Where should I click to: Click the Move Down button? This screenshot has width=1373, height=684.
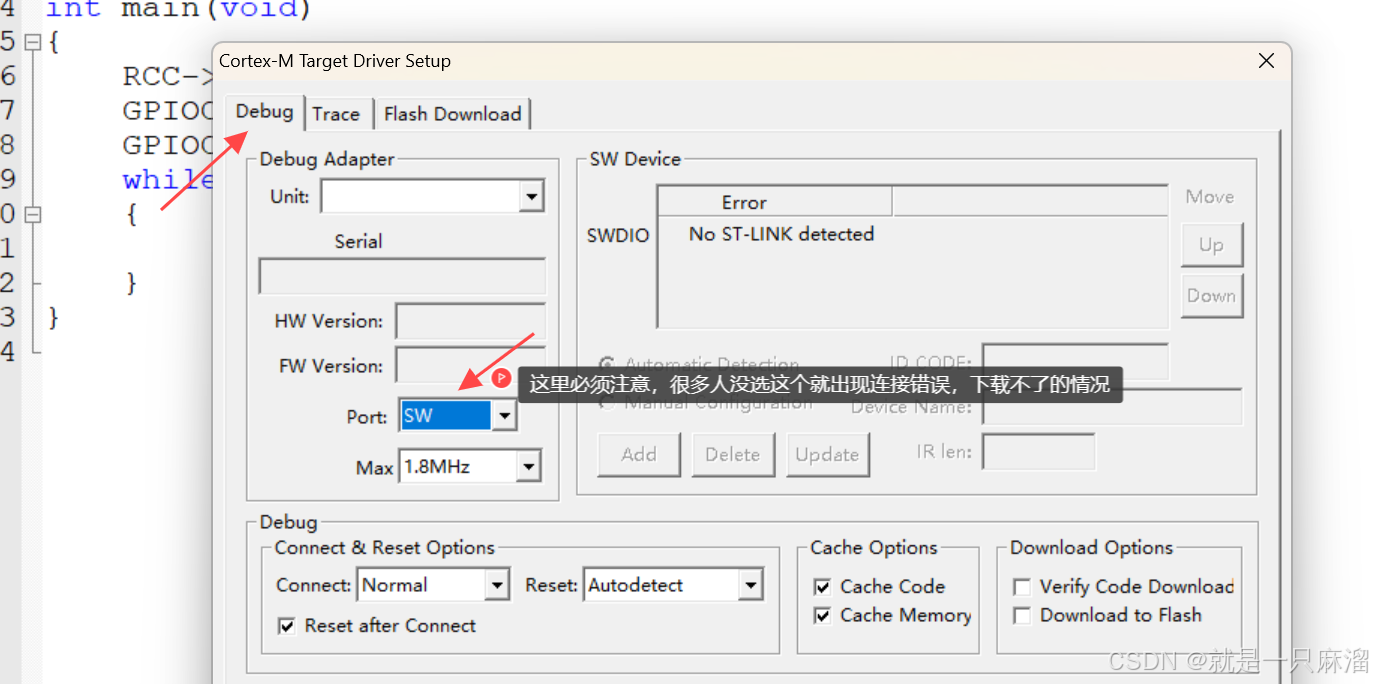click(x=1211, y=296)
